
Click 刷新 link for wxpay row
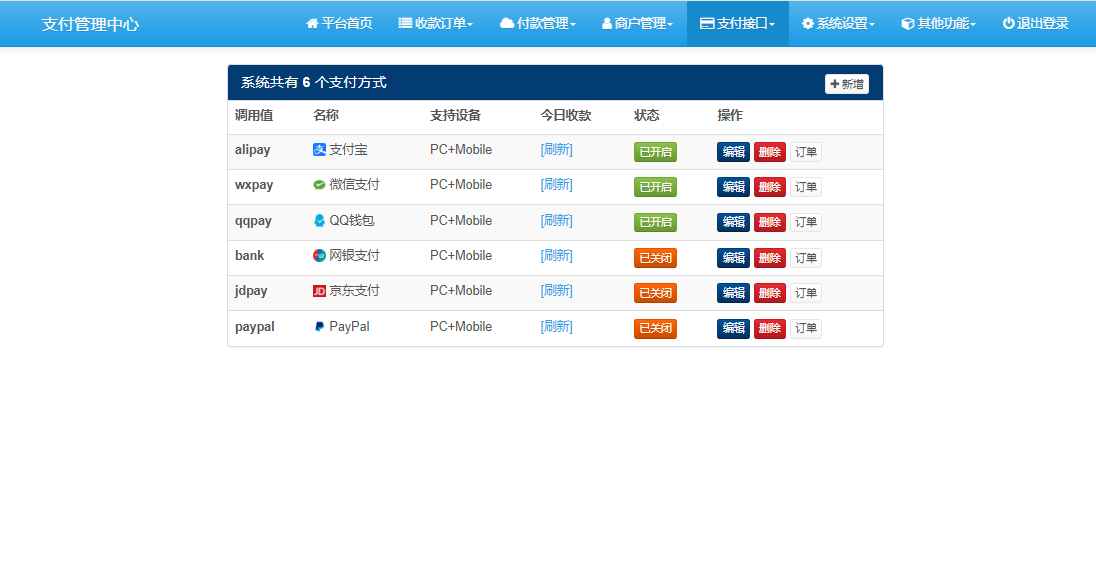tap(556, 186)
